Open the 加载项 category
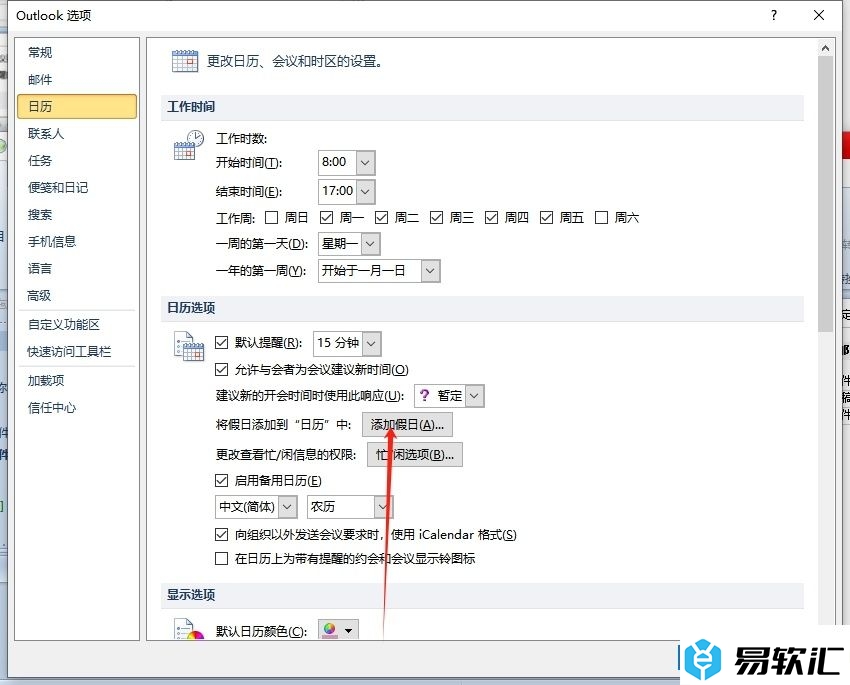The width and height of the screenshot is (850, 685). pos(77,381)
